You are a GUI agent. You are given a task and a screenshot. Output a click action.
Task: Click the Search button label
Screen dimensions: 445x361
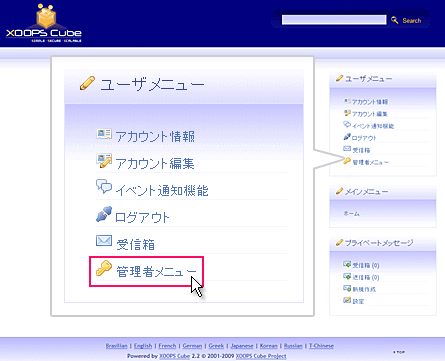[412, 20]
